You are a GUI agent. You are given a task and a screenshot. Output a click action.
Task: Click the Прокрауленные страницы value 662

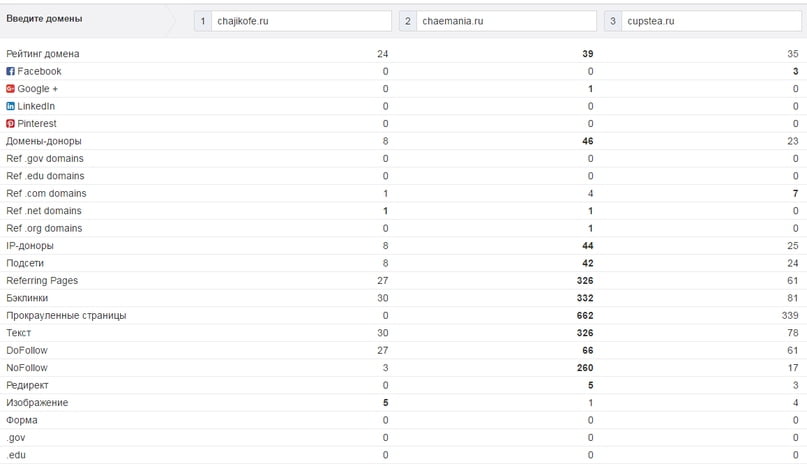click(585, 316)
